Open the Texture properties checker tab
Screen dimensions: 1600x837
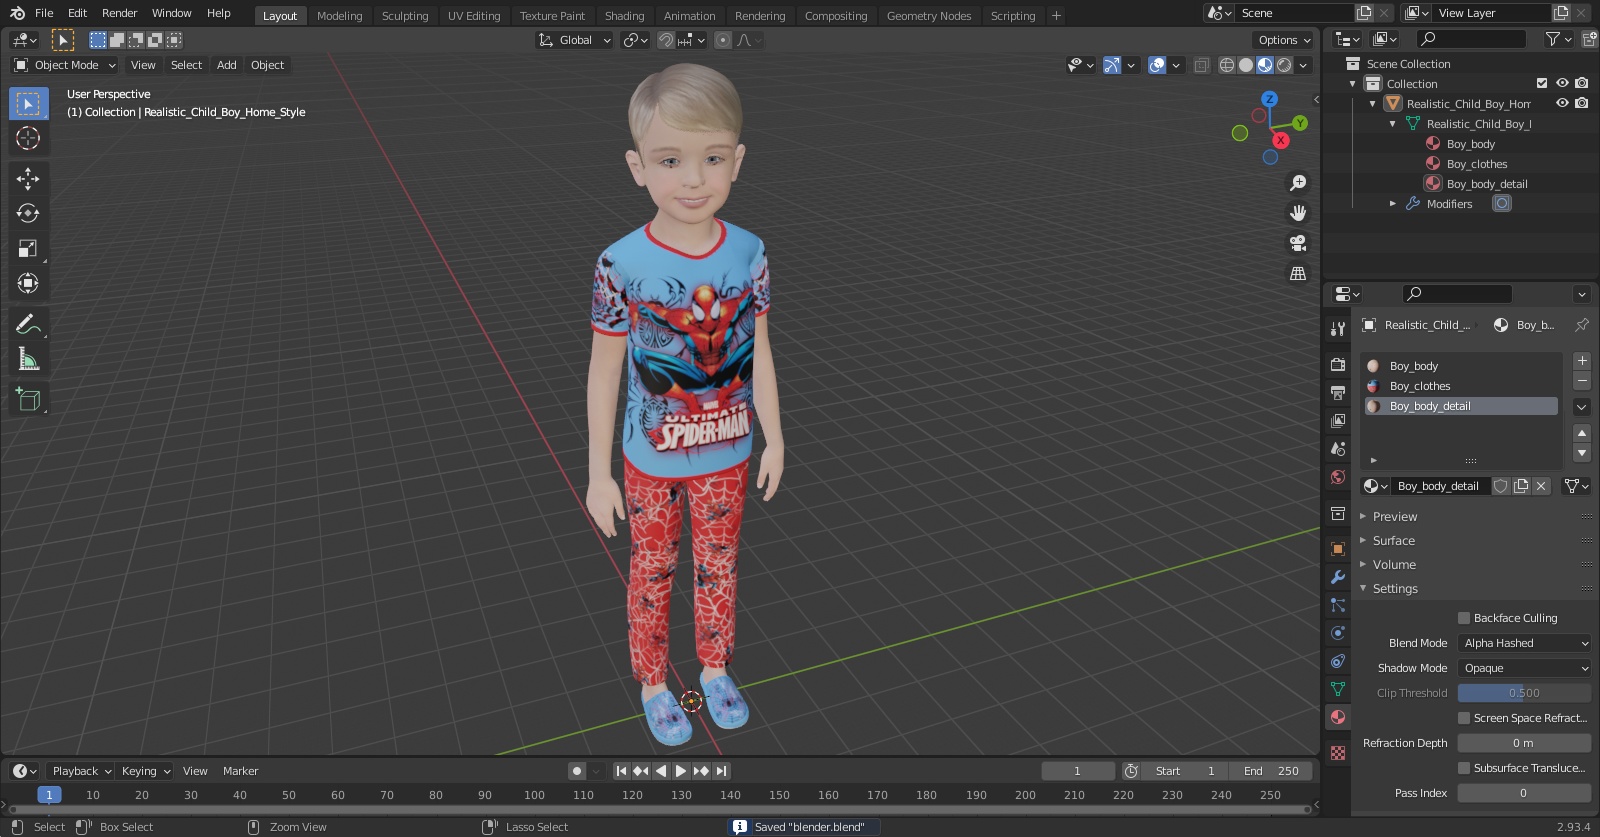click(1338, 753)
